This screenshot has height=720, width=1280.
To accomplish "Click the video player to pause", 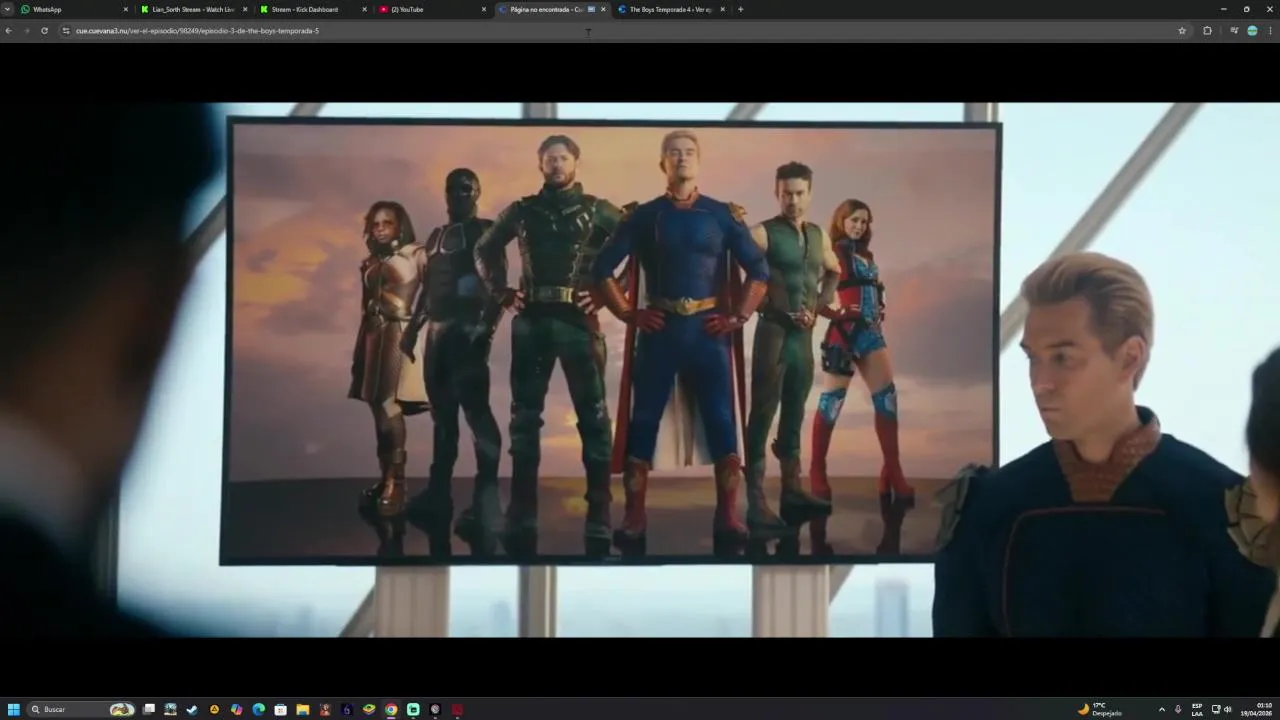I will coord(640,369).
